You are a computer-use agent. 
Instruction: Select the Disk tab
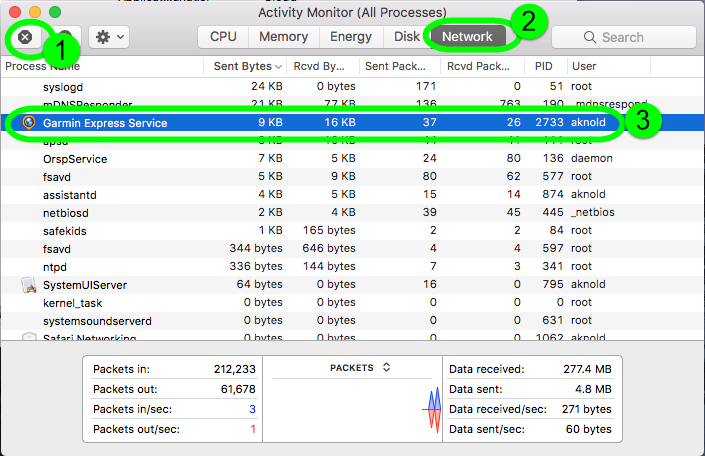[x=406, y=37]
